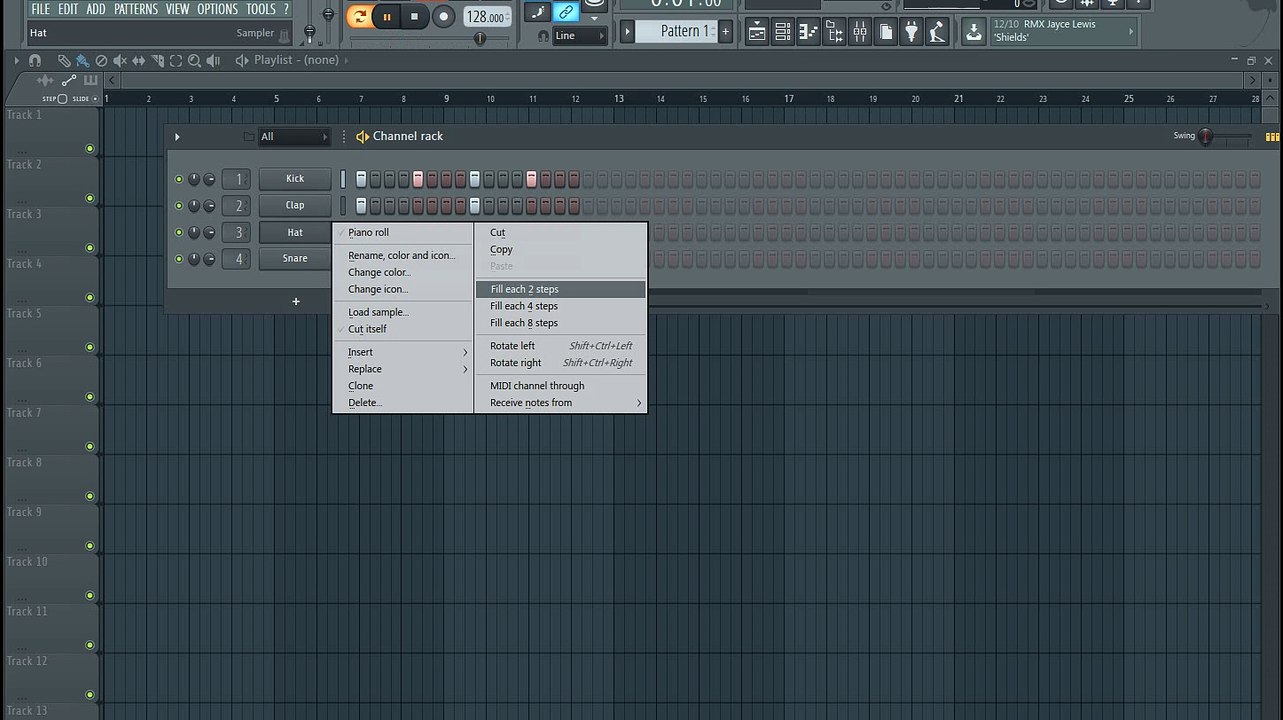Select the playlist slice tool
Image resolution: width=1283 pixels, height=720 pixels.
tap(158, 60)
